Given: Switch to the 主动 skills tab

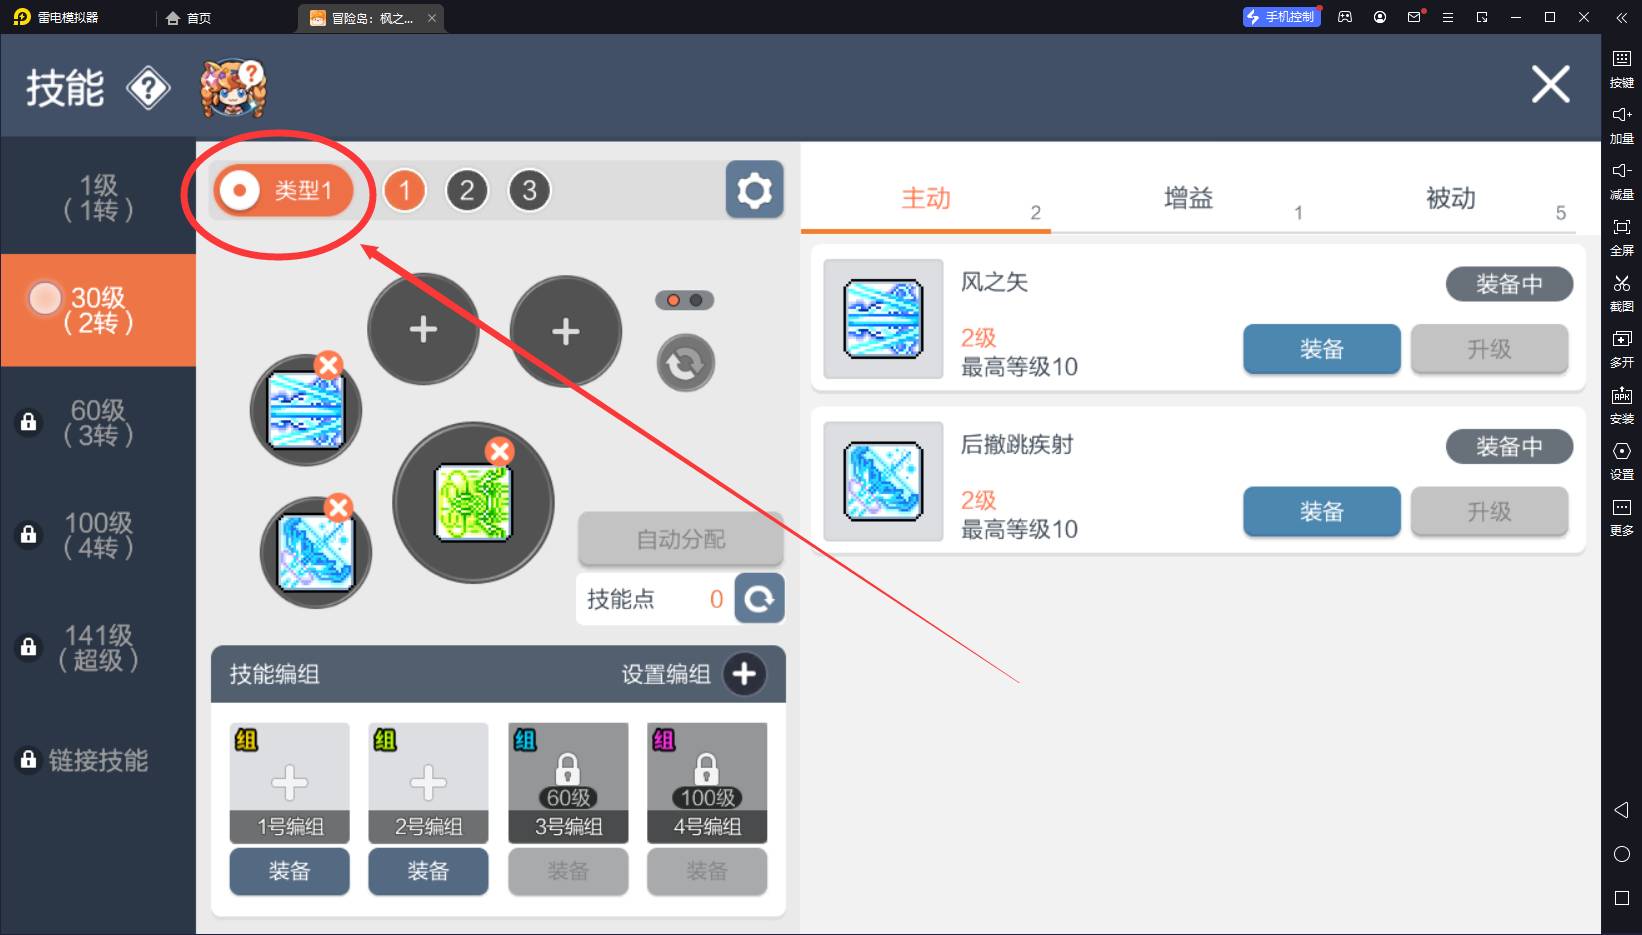Looking at the screenshot, I should 926,198.
